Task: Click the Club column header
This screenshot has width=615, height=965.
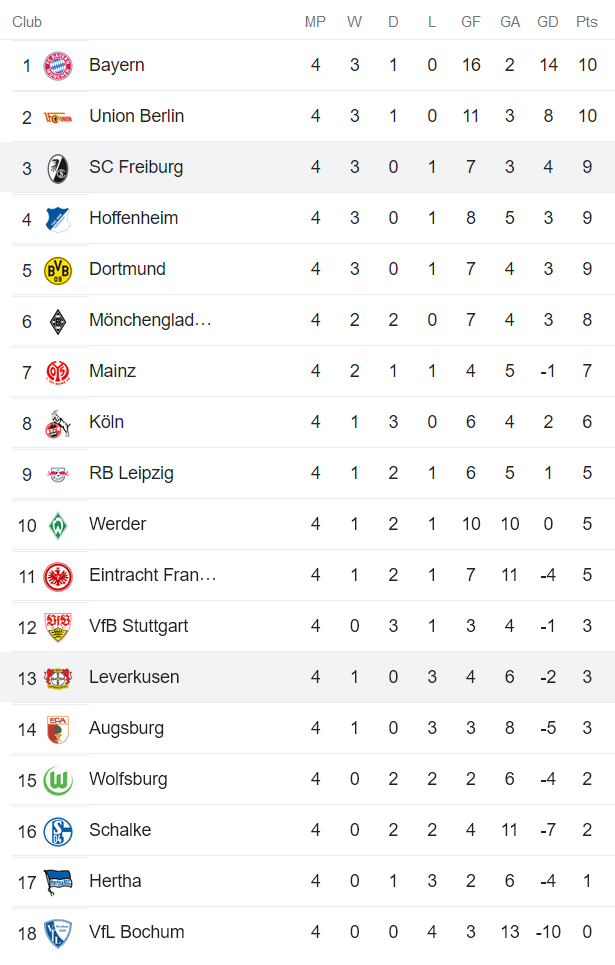Action: coord(27,21)
